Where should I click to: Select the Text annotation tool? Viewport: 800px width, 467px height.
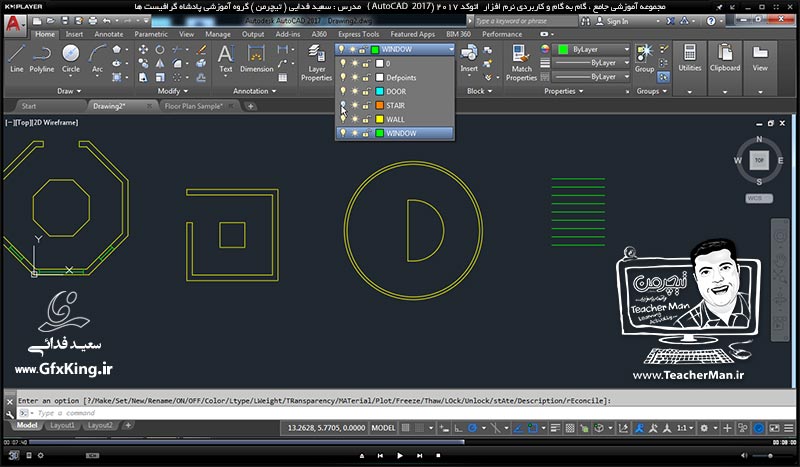coord(226,59)
